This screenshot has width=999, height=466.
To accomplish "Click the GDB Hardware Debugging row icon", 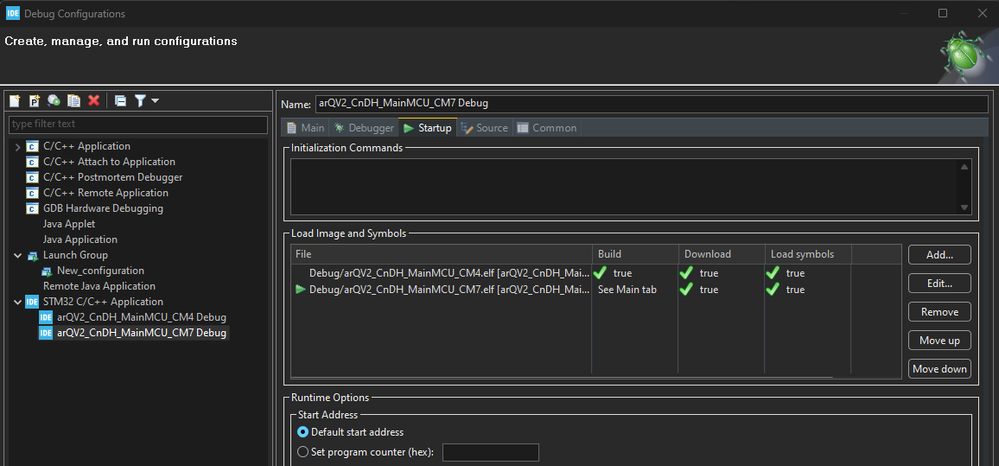I will (x=32, y=208).
